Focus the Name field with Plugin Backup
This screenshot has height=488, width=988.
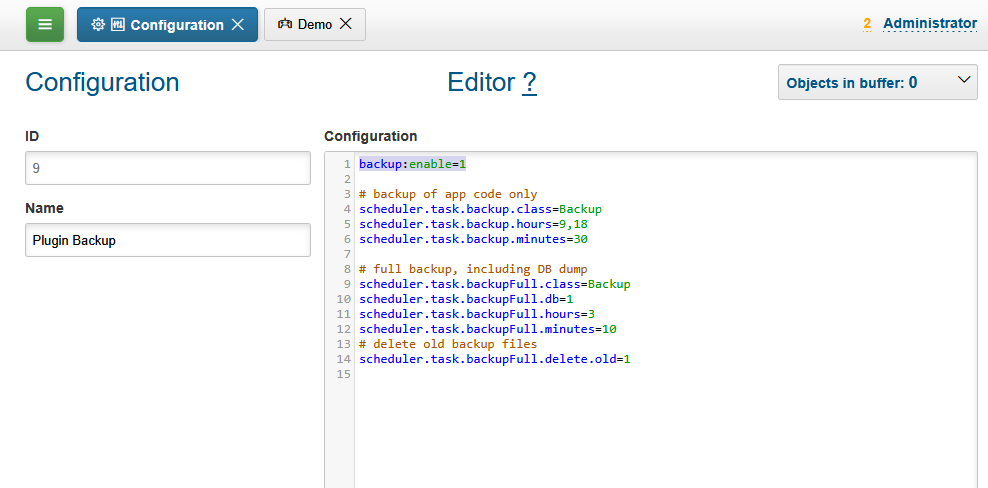pyautogui.click(x=167, y=240)
